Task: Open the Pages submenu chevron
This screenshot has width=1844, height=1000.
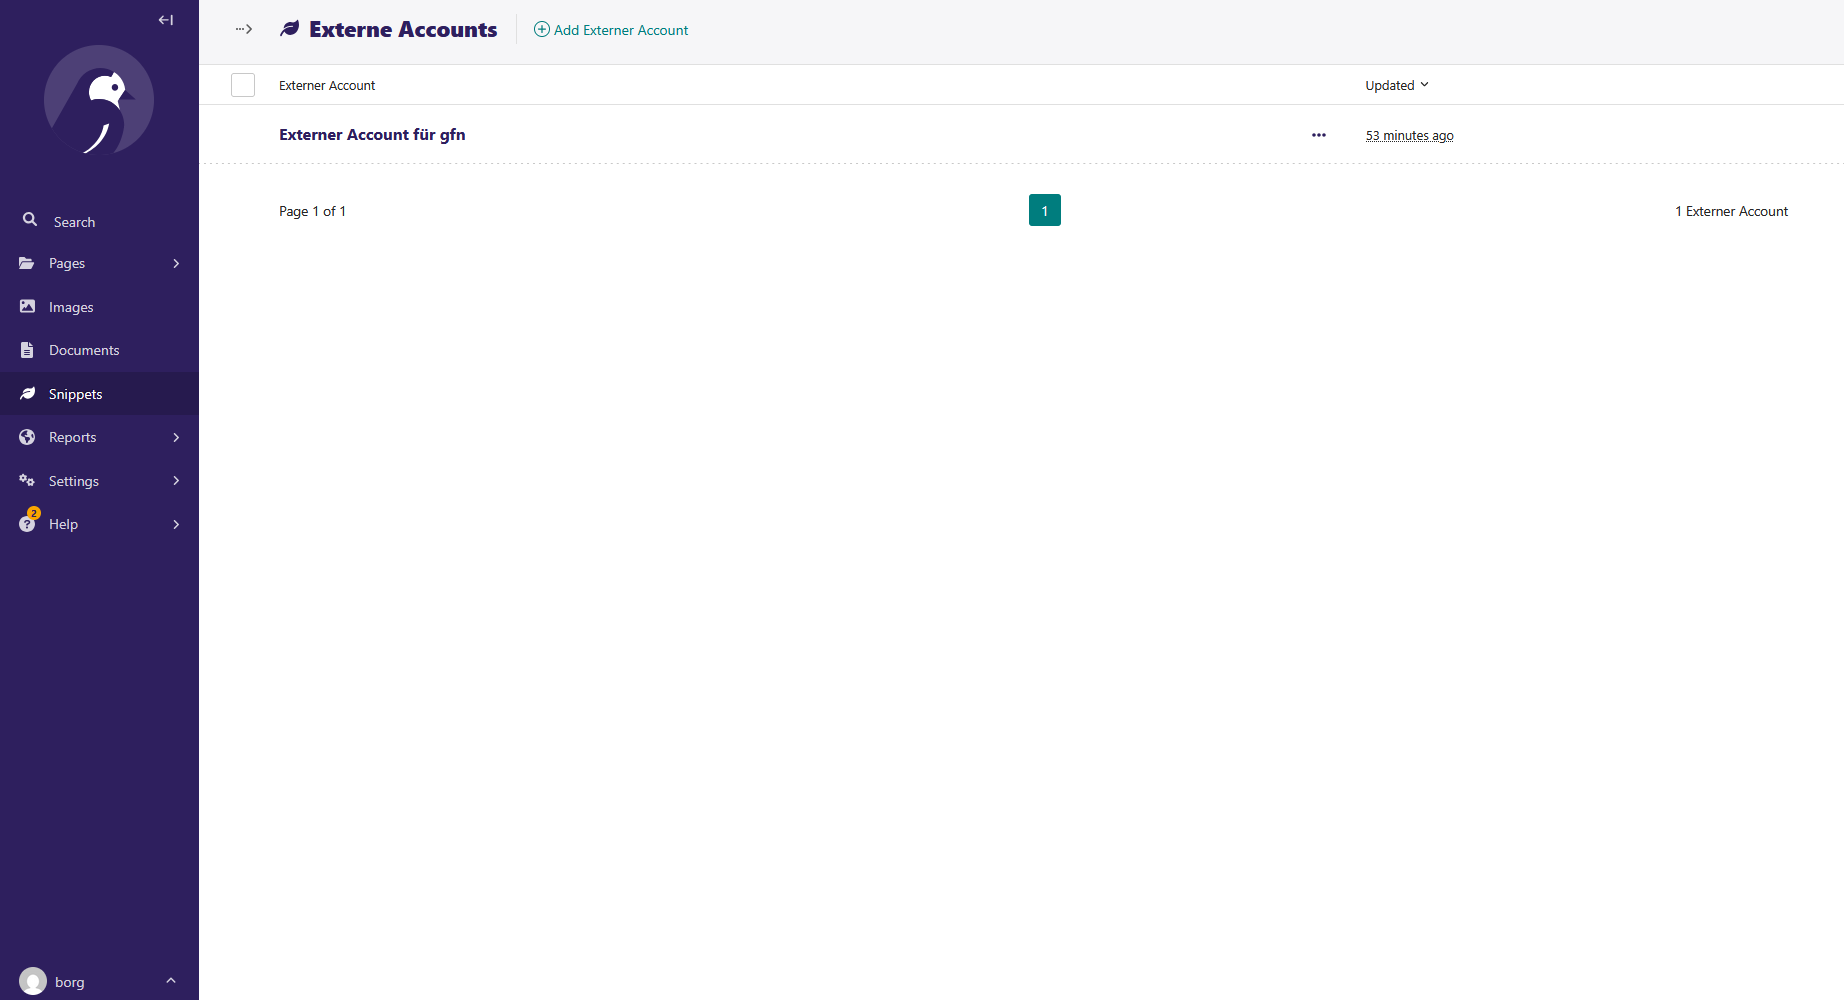Action: [176, 263]
